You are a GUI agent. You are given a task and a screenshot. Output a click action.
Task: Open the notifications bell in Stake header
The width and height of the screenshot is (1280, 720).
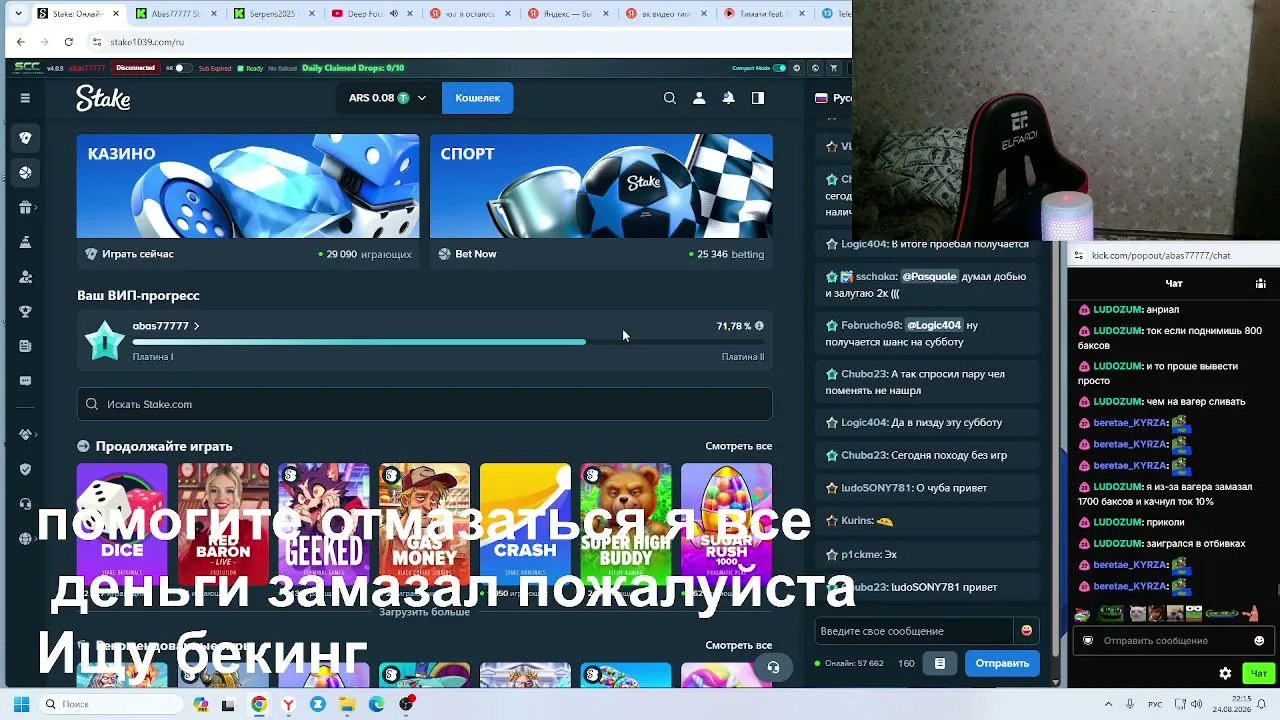point(728,98)
